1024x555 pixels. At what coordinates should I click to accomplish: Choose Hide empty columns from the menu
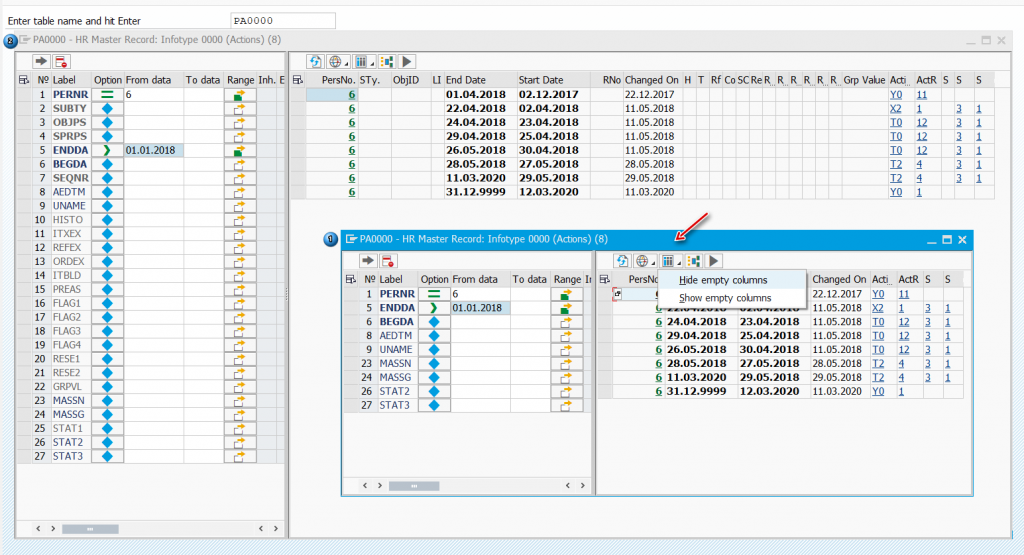pyautogui.click(x=723, y=280)
